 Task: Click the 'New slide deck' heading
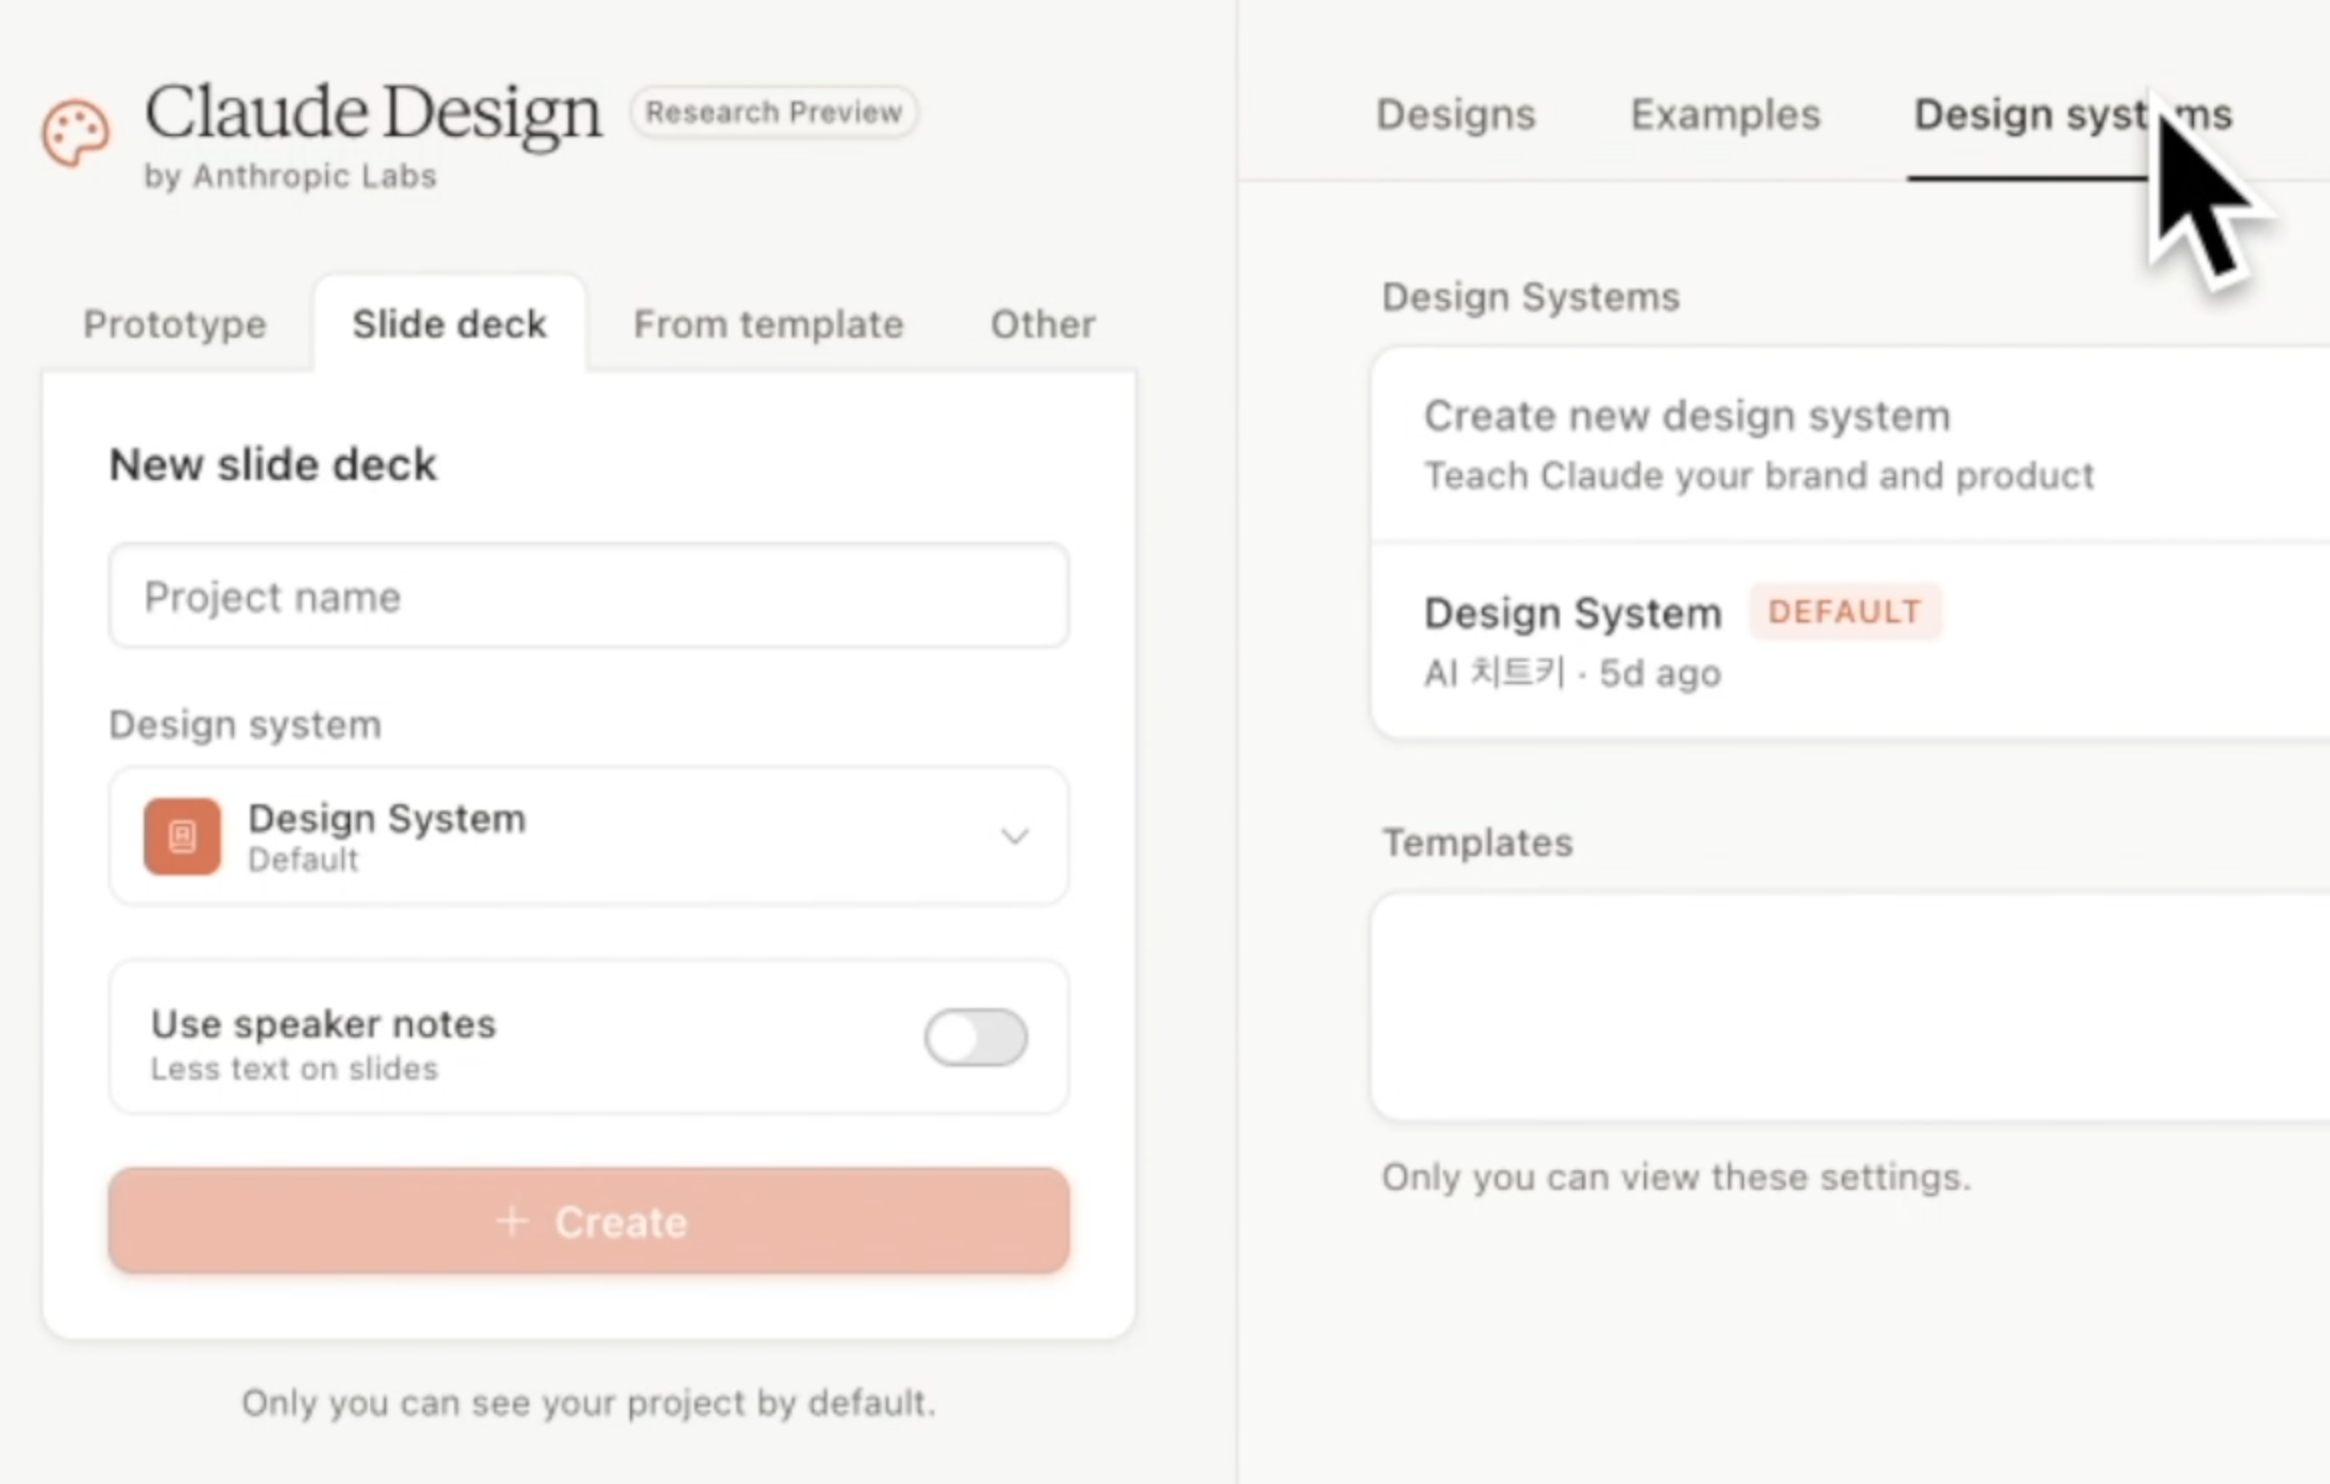click(x=273, y=465)
